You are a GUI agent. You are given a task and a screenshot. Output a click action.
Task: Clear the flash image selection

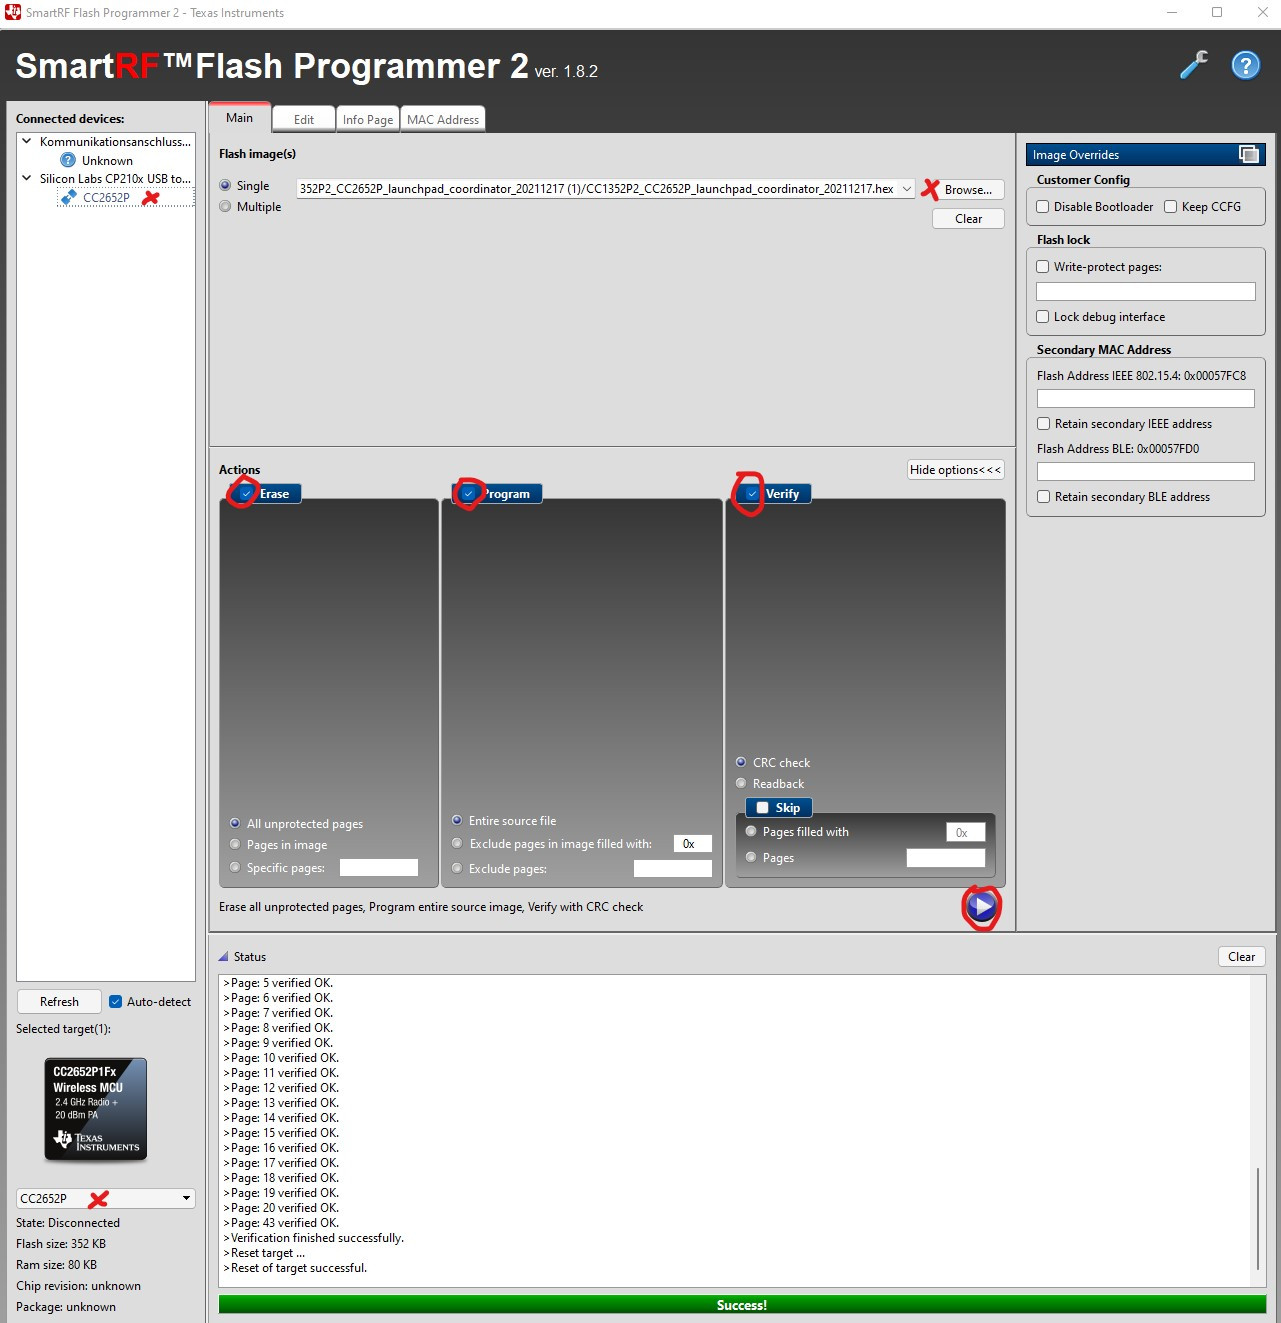[968, 219]
